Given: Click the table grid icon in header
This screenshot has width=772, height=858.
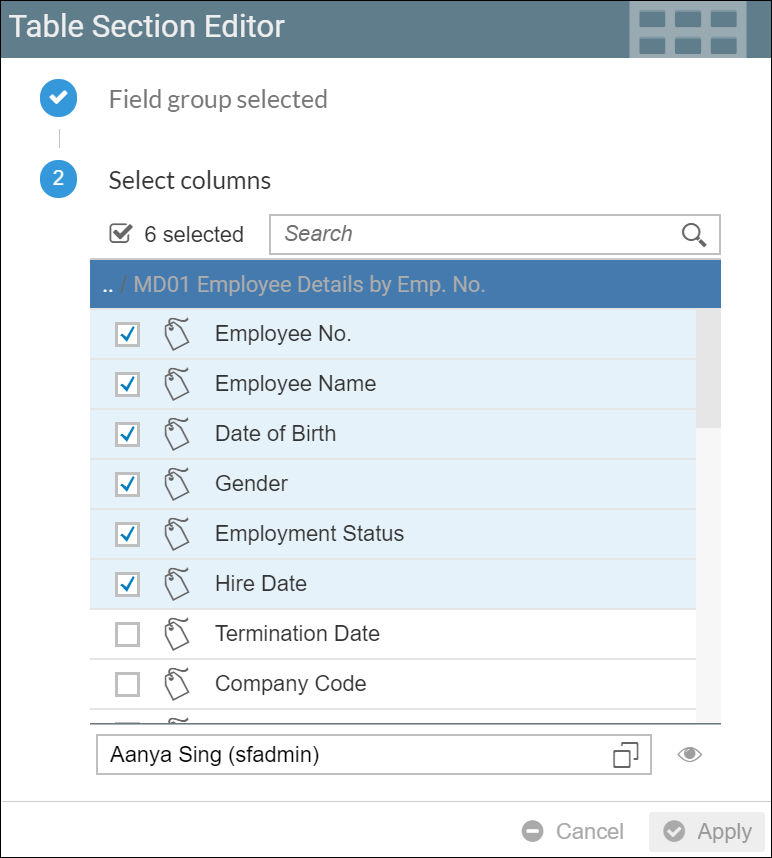Looking at the screenshot, I should coord(687,31).
